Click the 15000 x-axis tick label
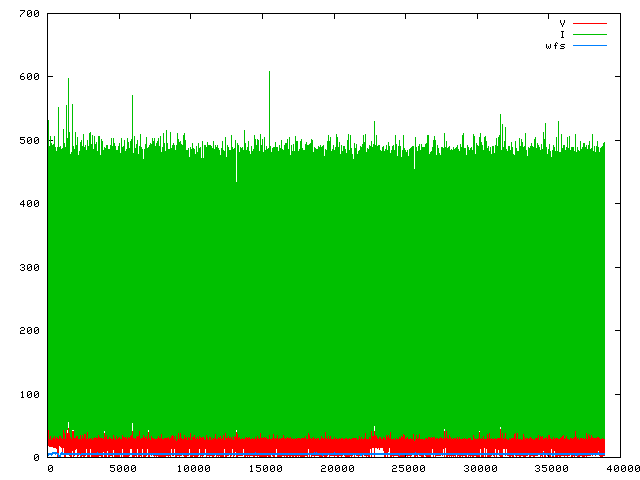This screenshot has height=480, width=640. point(265,468)
